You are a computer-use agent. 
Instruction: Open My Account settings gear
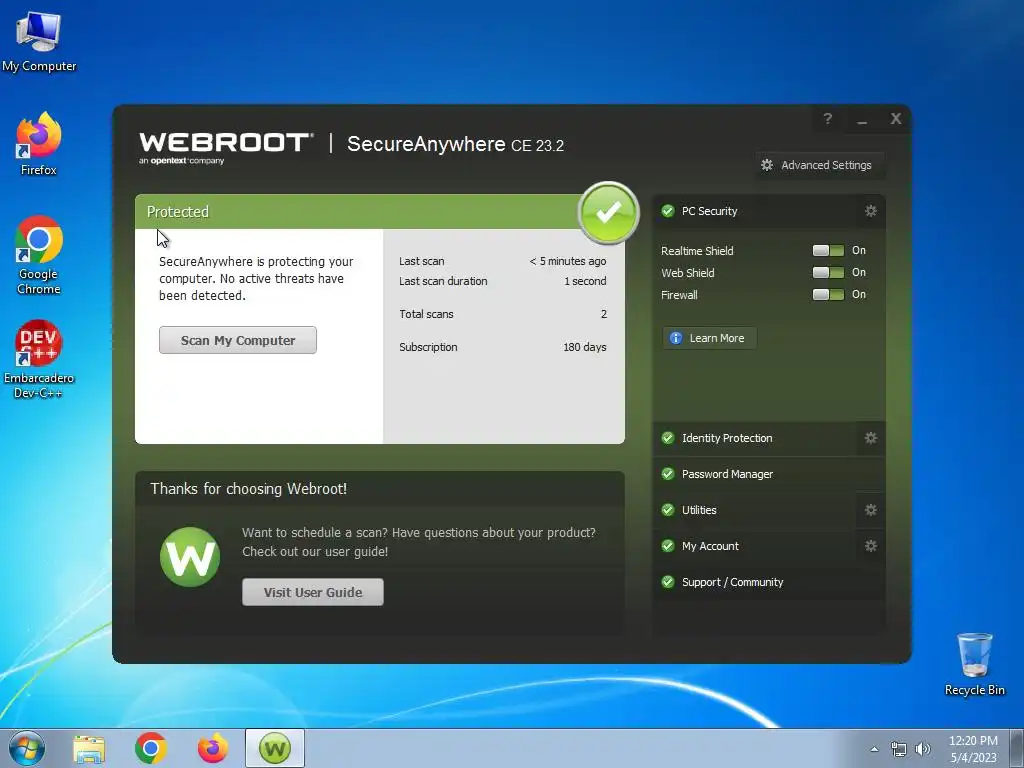pos(871,546)
